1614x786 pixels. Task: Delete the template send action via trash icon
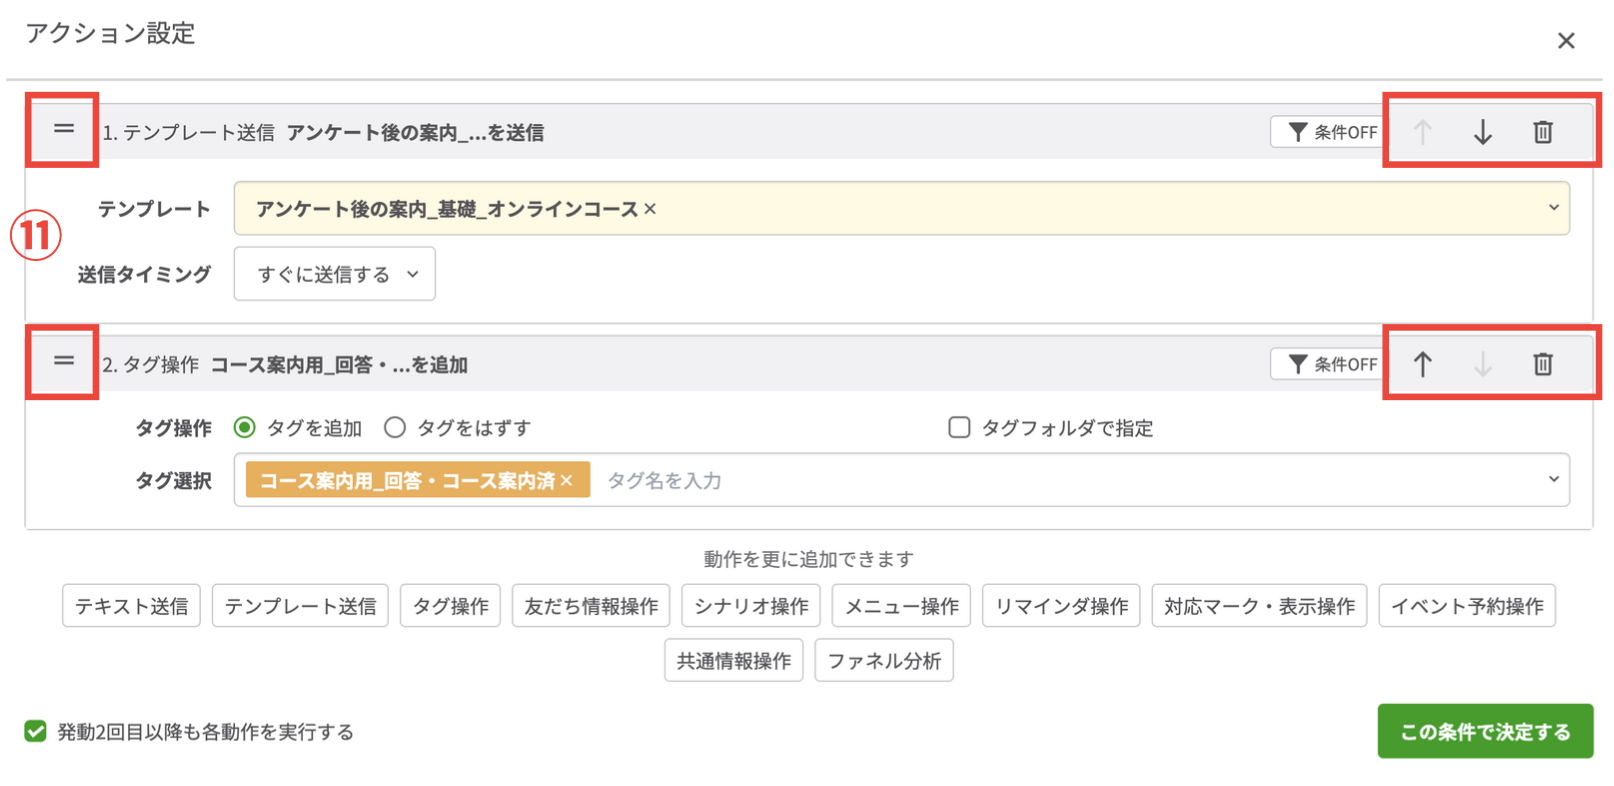1542,132
